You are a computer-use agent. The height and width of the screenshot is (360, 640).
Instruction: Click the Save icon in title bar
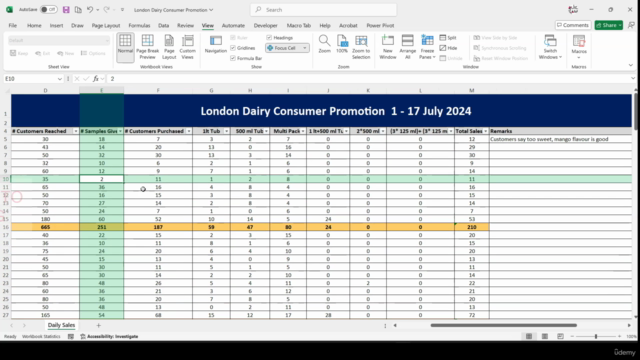pyautogui.click(x=66, y=9)
